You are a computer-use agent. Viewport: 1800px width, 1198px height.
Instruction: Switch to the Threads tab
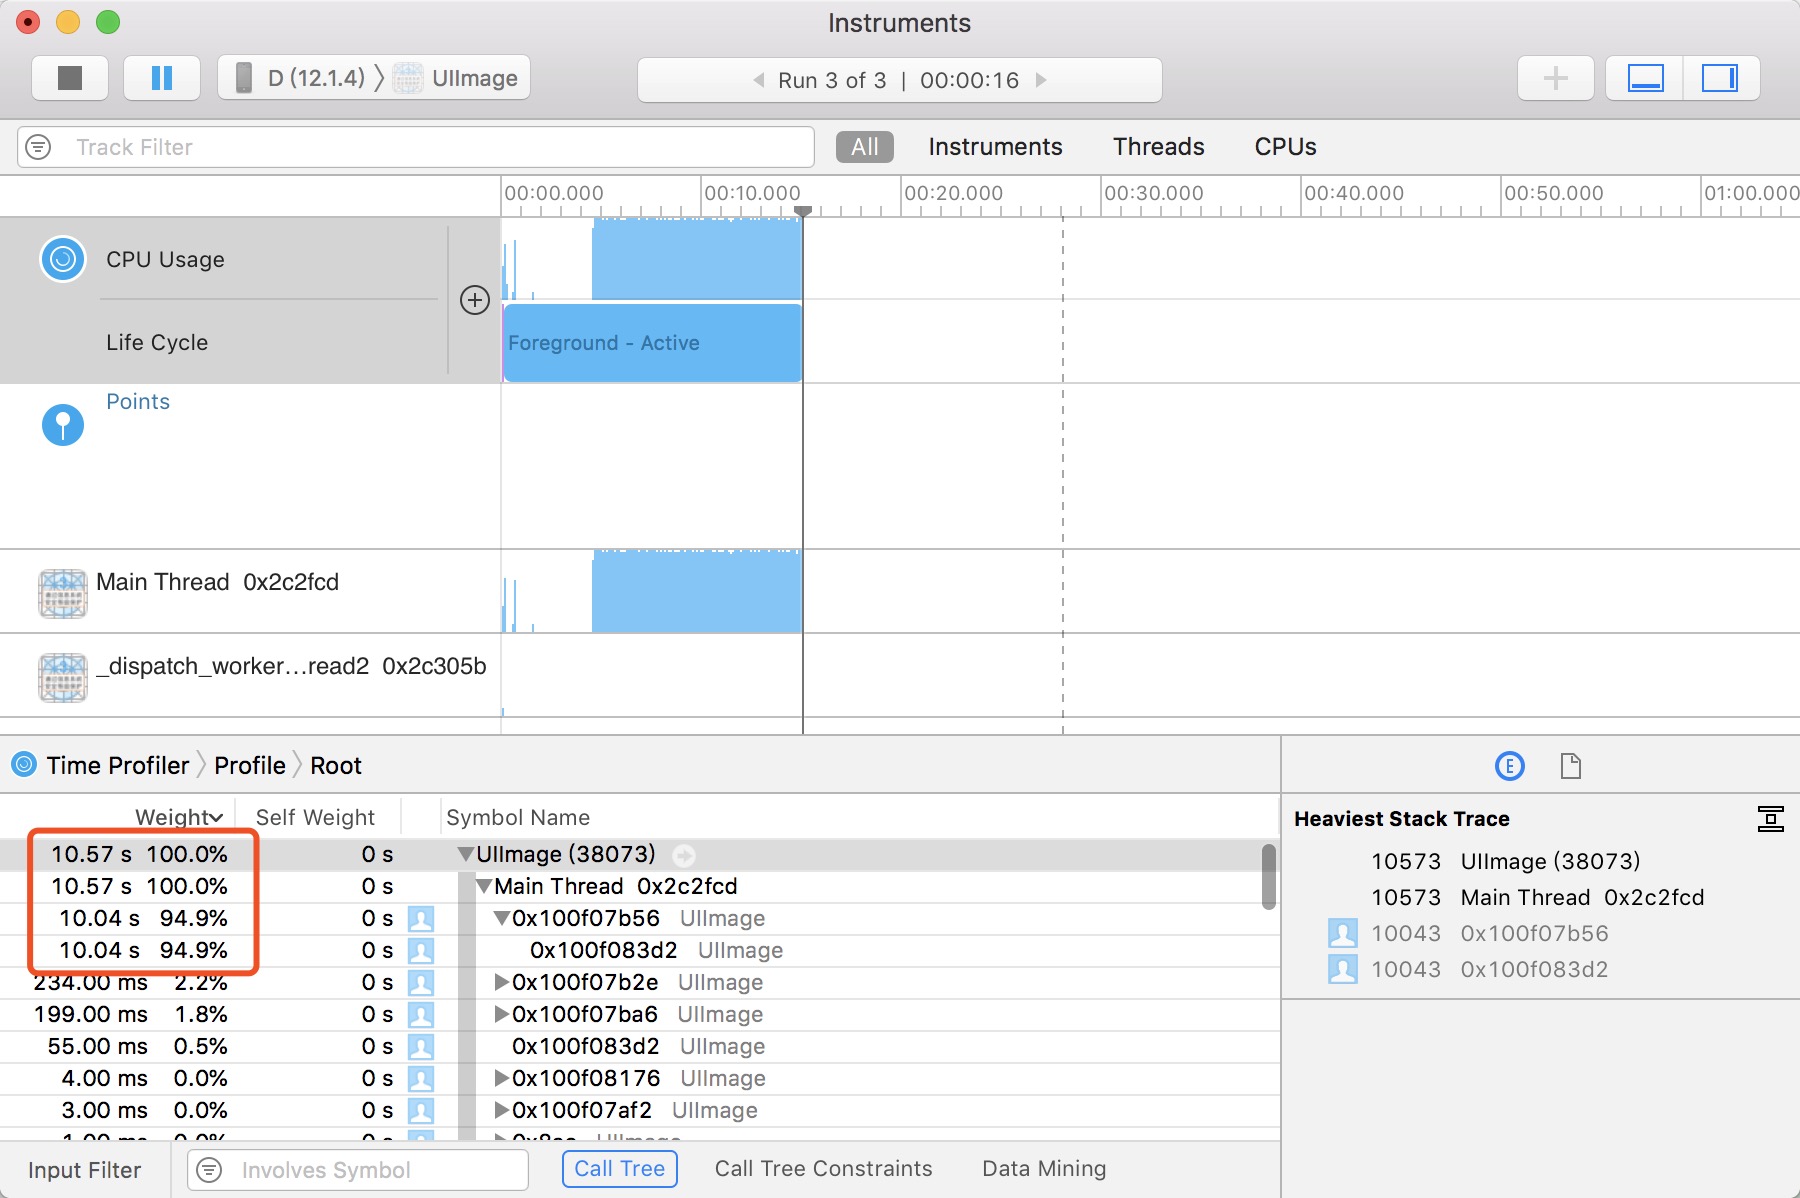point(1158,147)
